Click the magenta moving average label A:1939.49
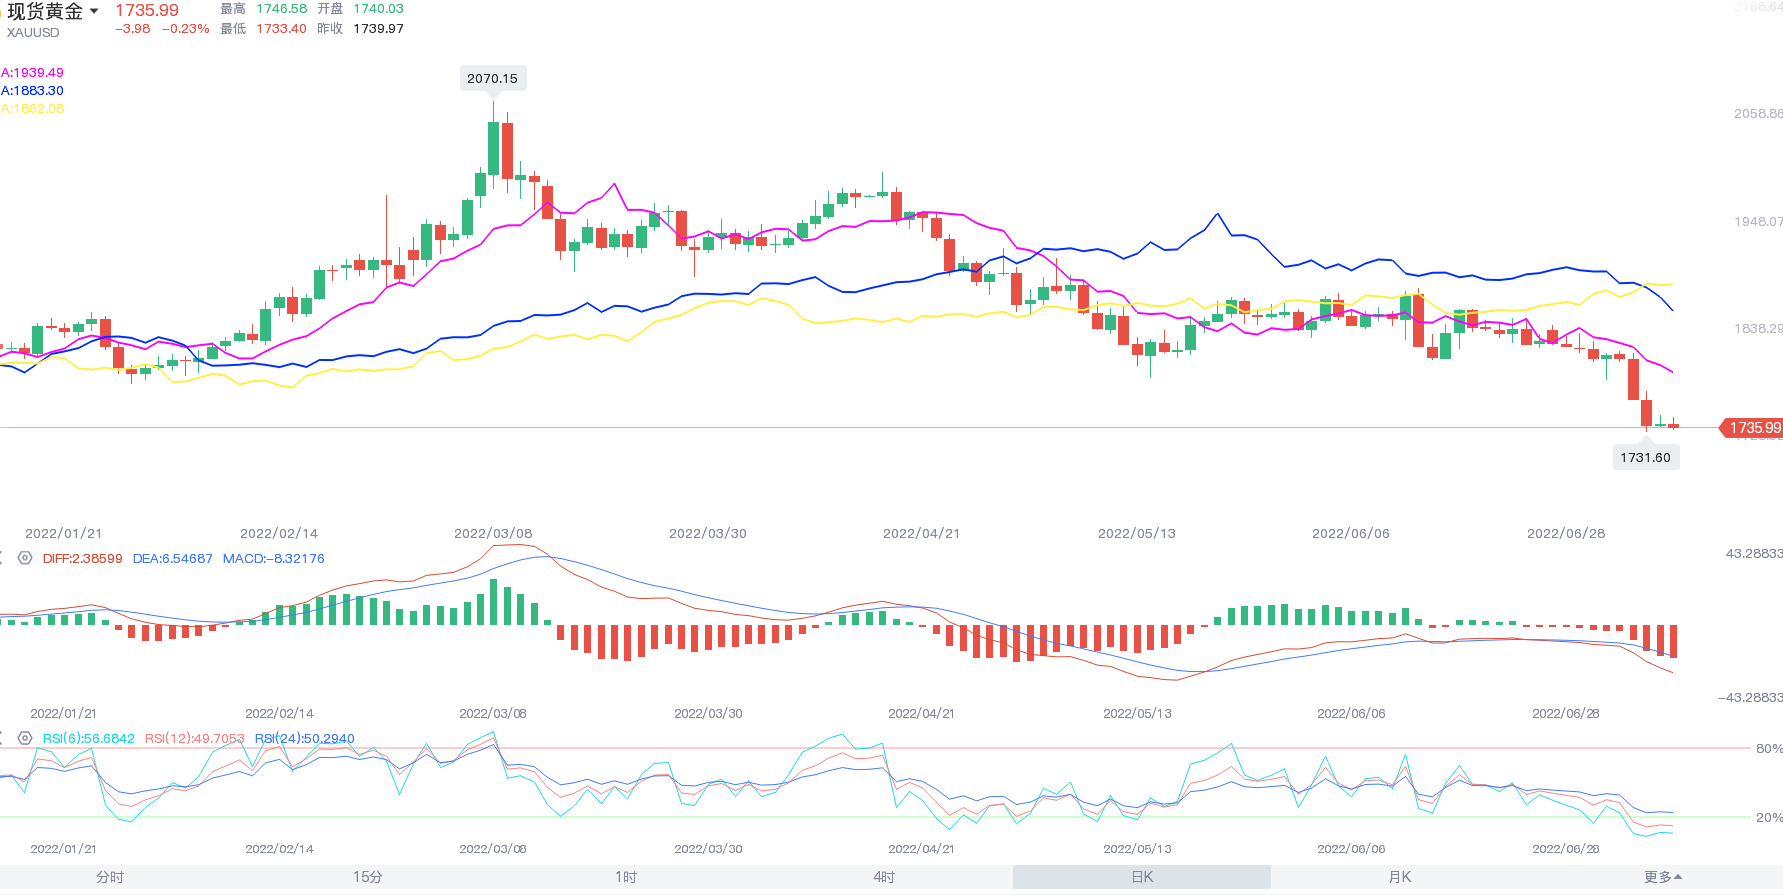The width and height of the screenshot is (1783, 895). point(32,73)
